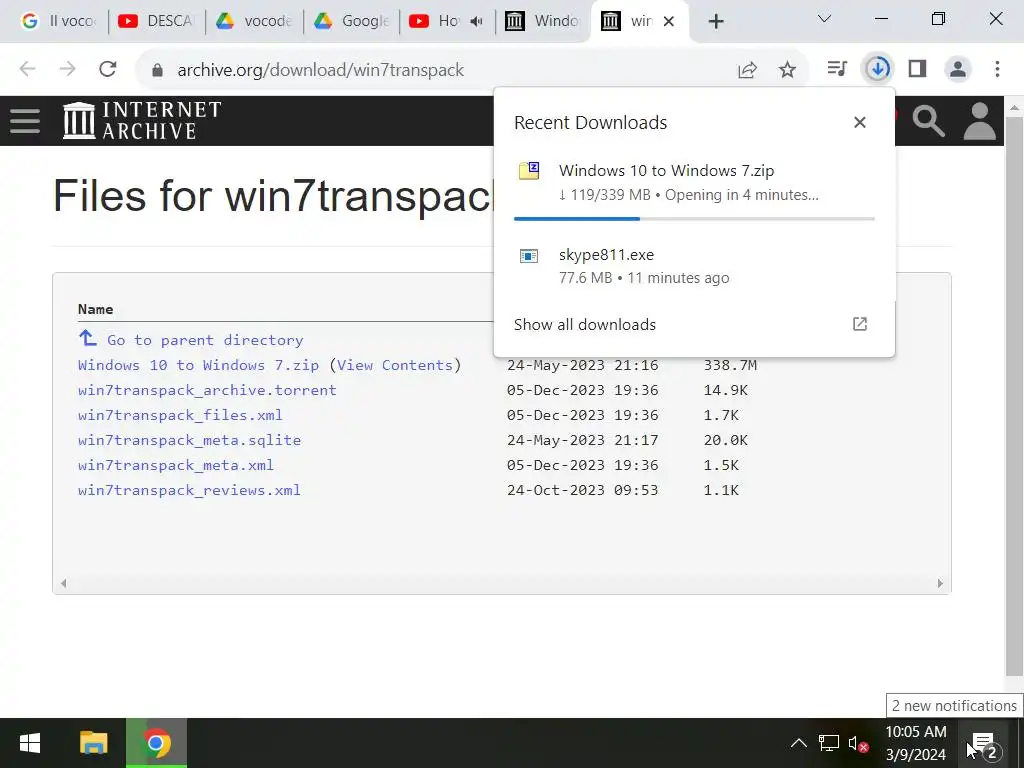Screen dimensions: 1024x768
Task: Click the open-in-new-tab icon beside Show all downloads
Action: tap(860, 324)
